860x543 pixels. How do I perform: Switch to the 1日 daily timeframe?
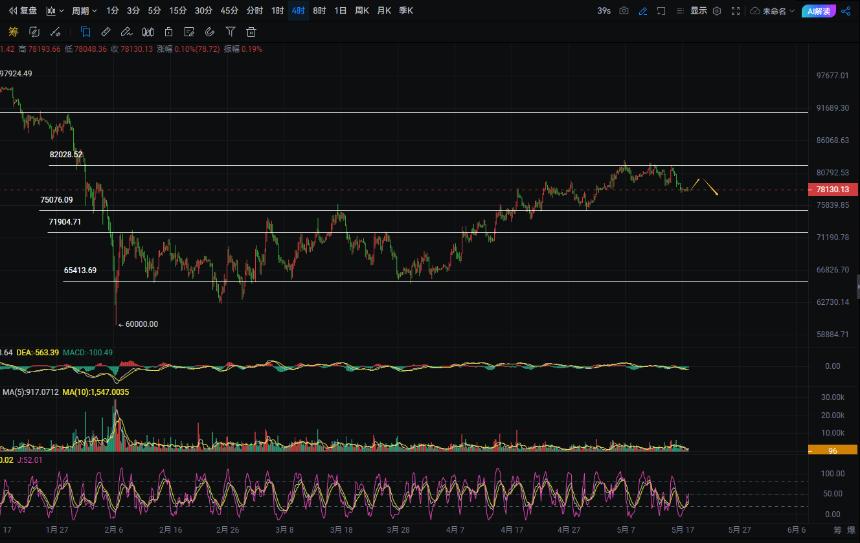tap(341, 10)
